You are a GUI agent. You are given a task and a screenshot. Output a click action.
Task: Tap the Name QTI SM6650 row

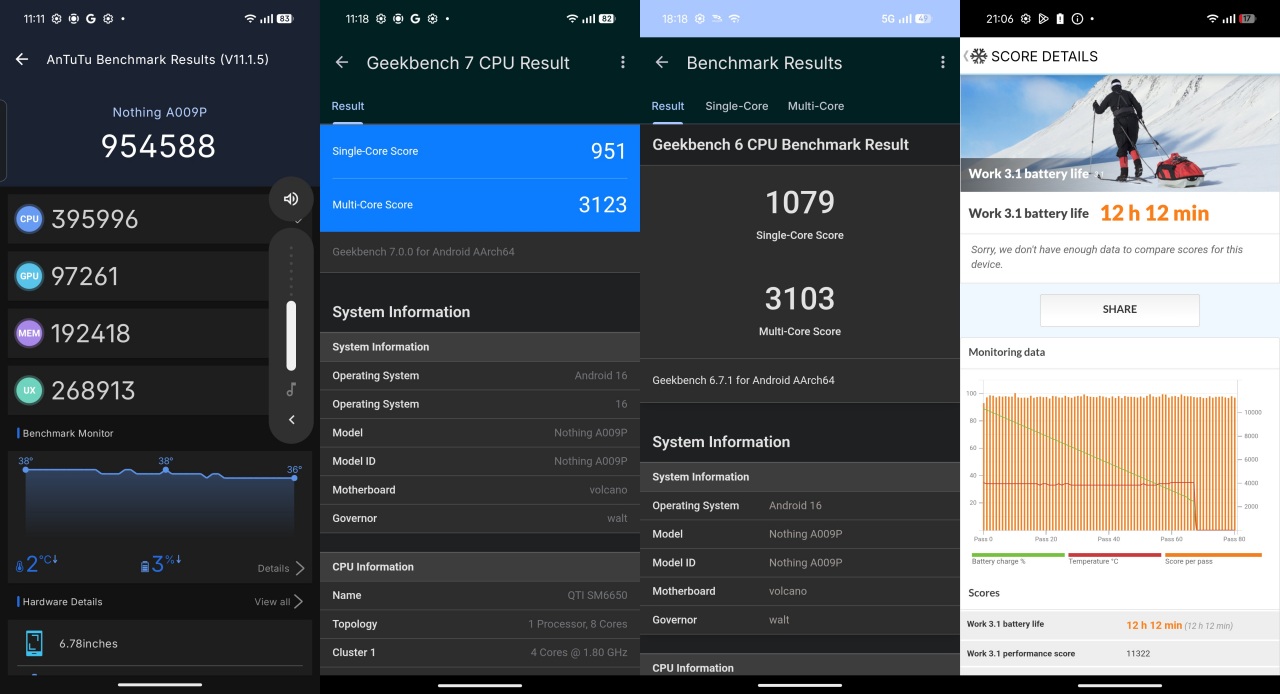click(480, 595)
